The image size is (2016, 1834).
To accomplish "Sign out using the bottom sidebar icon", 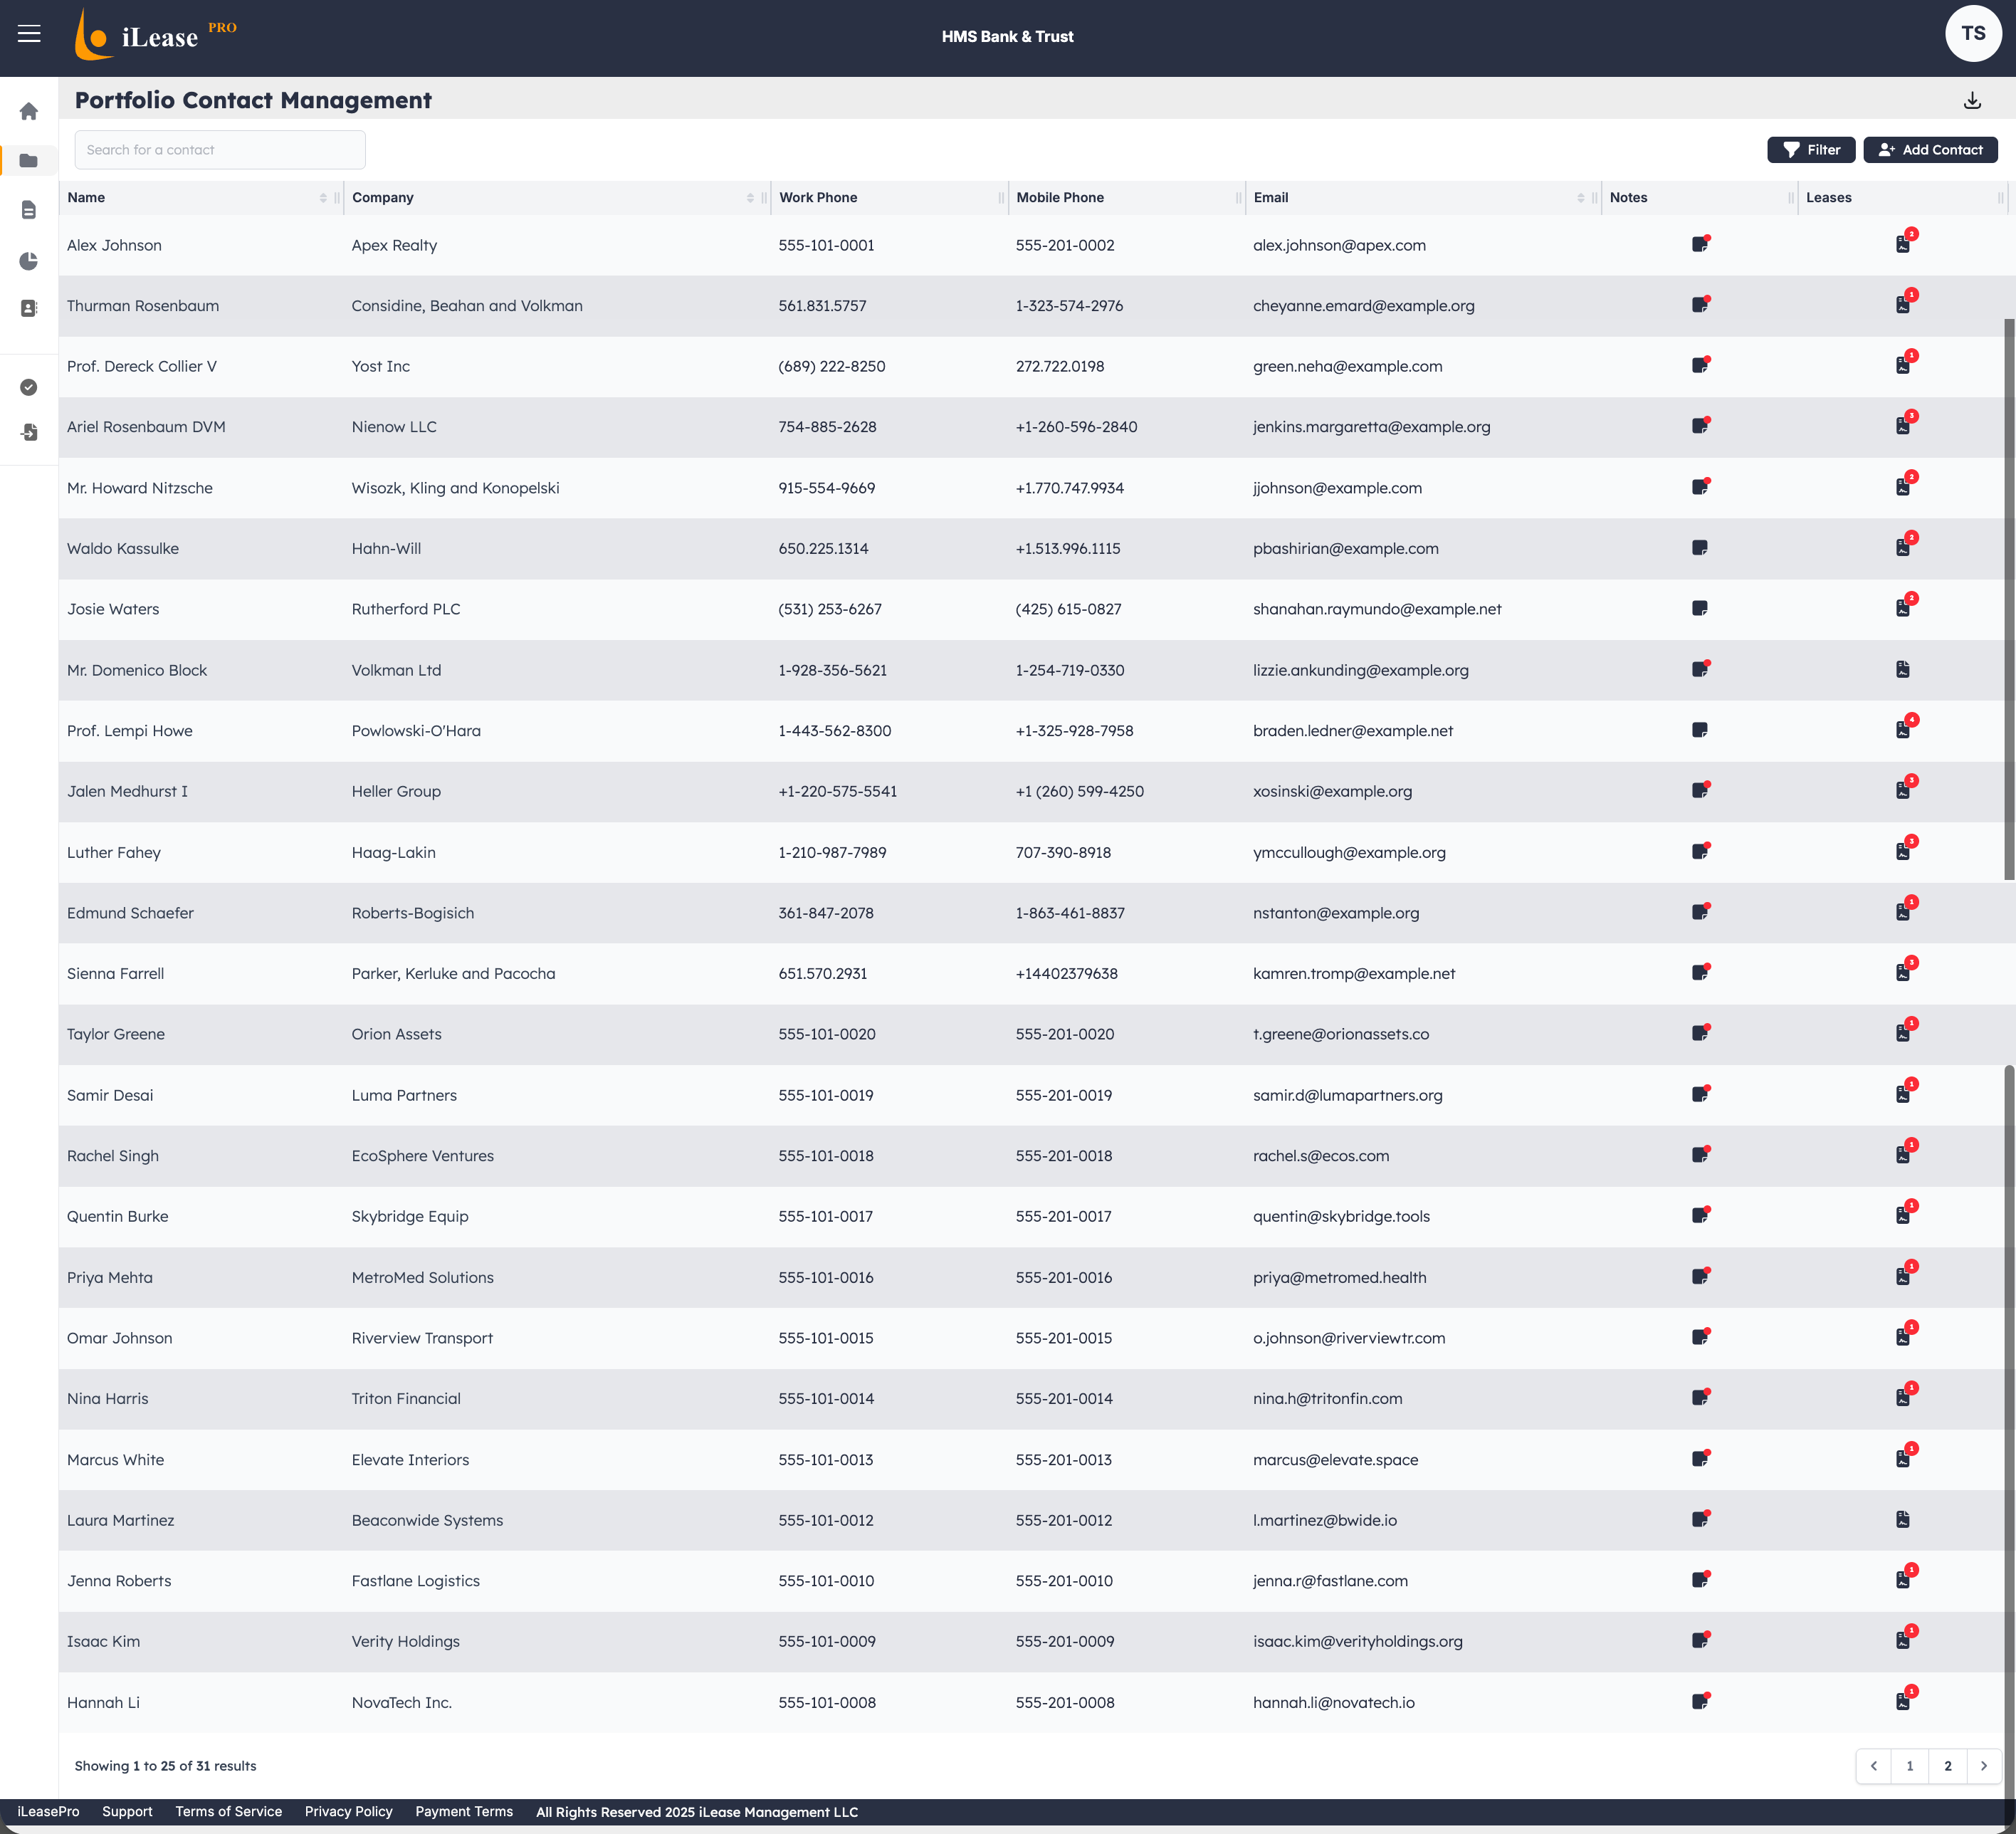I will (29, 432).
